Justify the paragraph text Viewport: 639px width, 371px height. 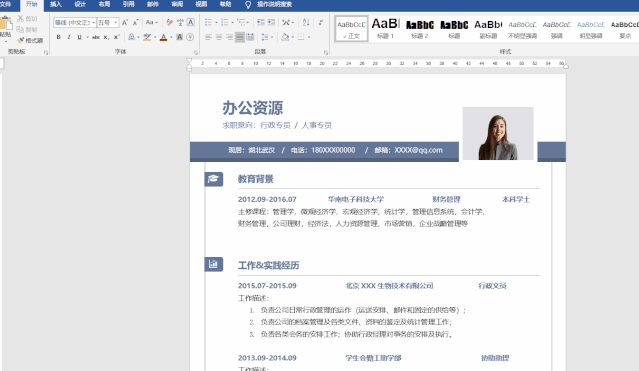tap(240, 37)
